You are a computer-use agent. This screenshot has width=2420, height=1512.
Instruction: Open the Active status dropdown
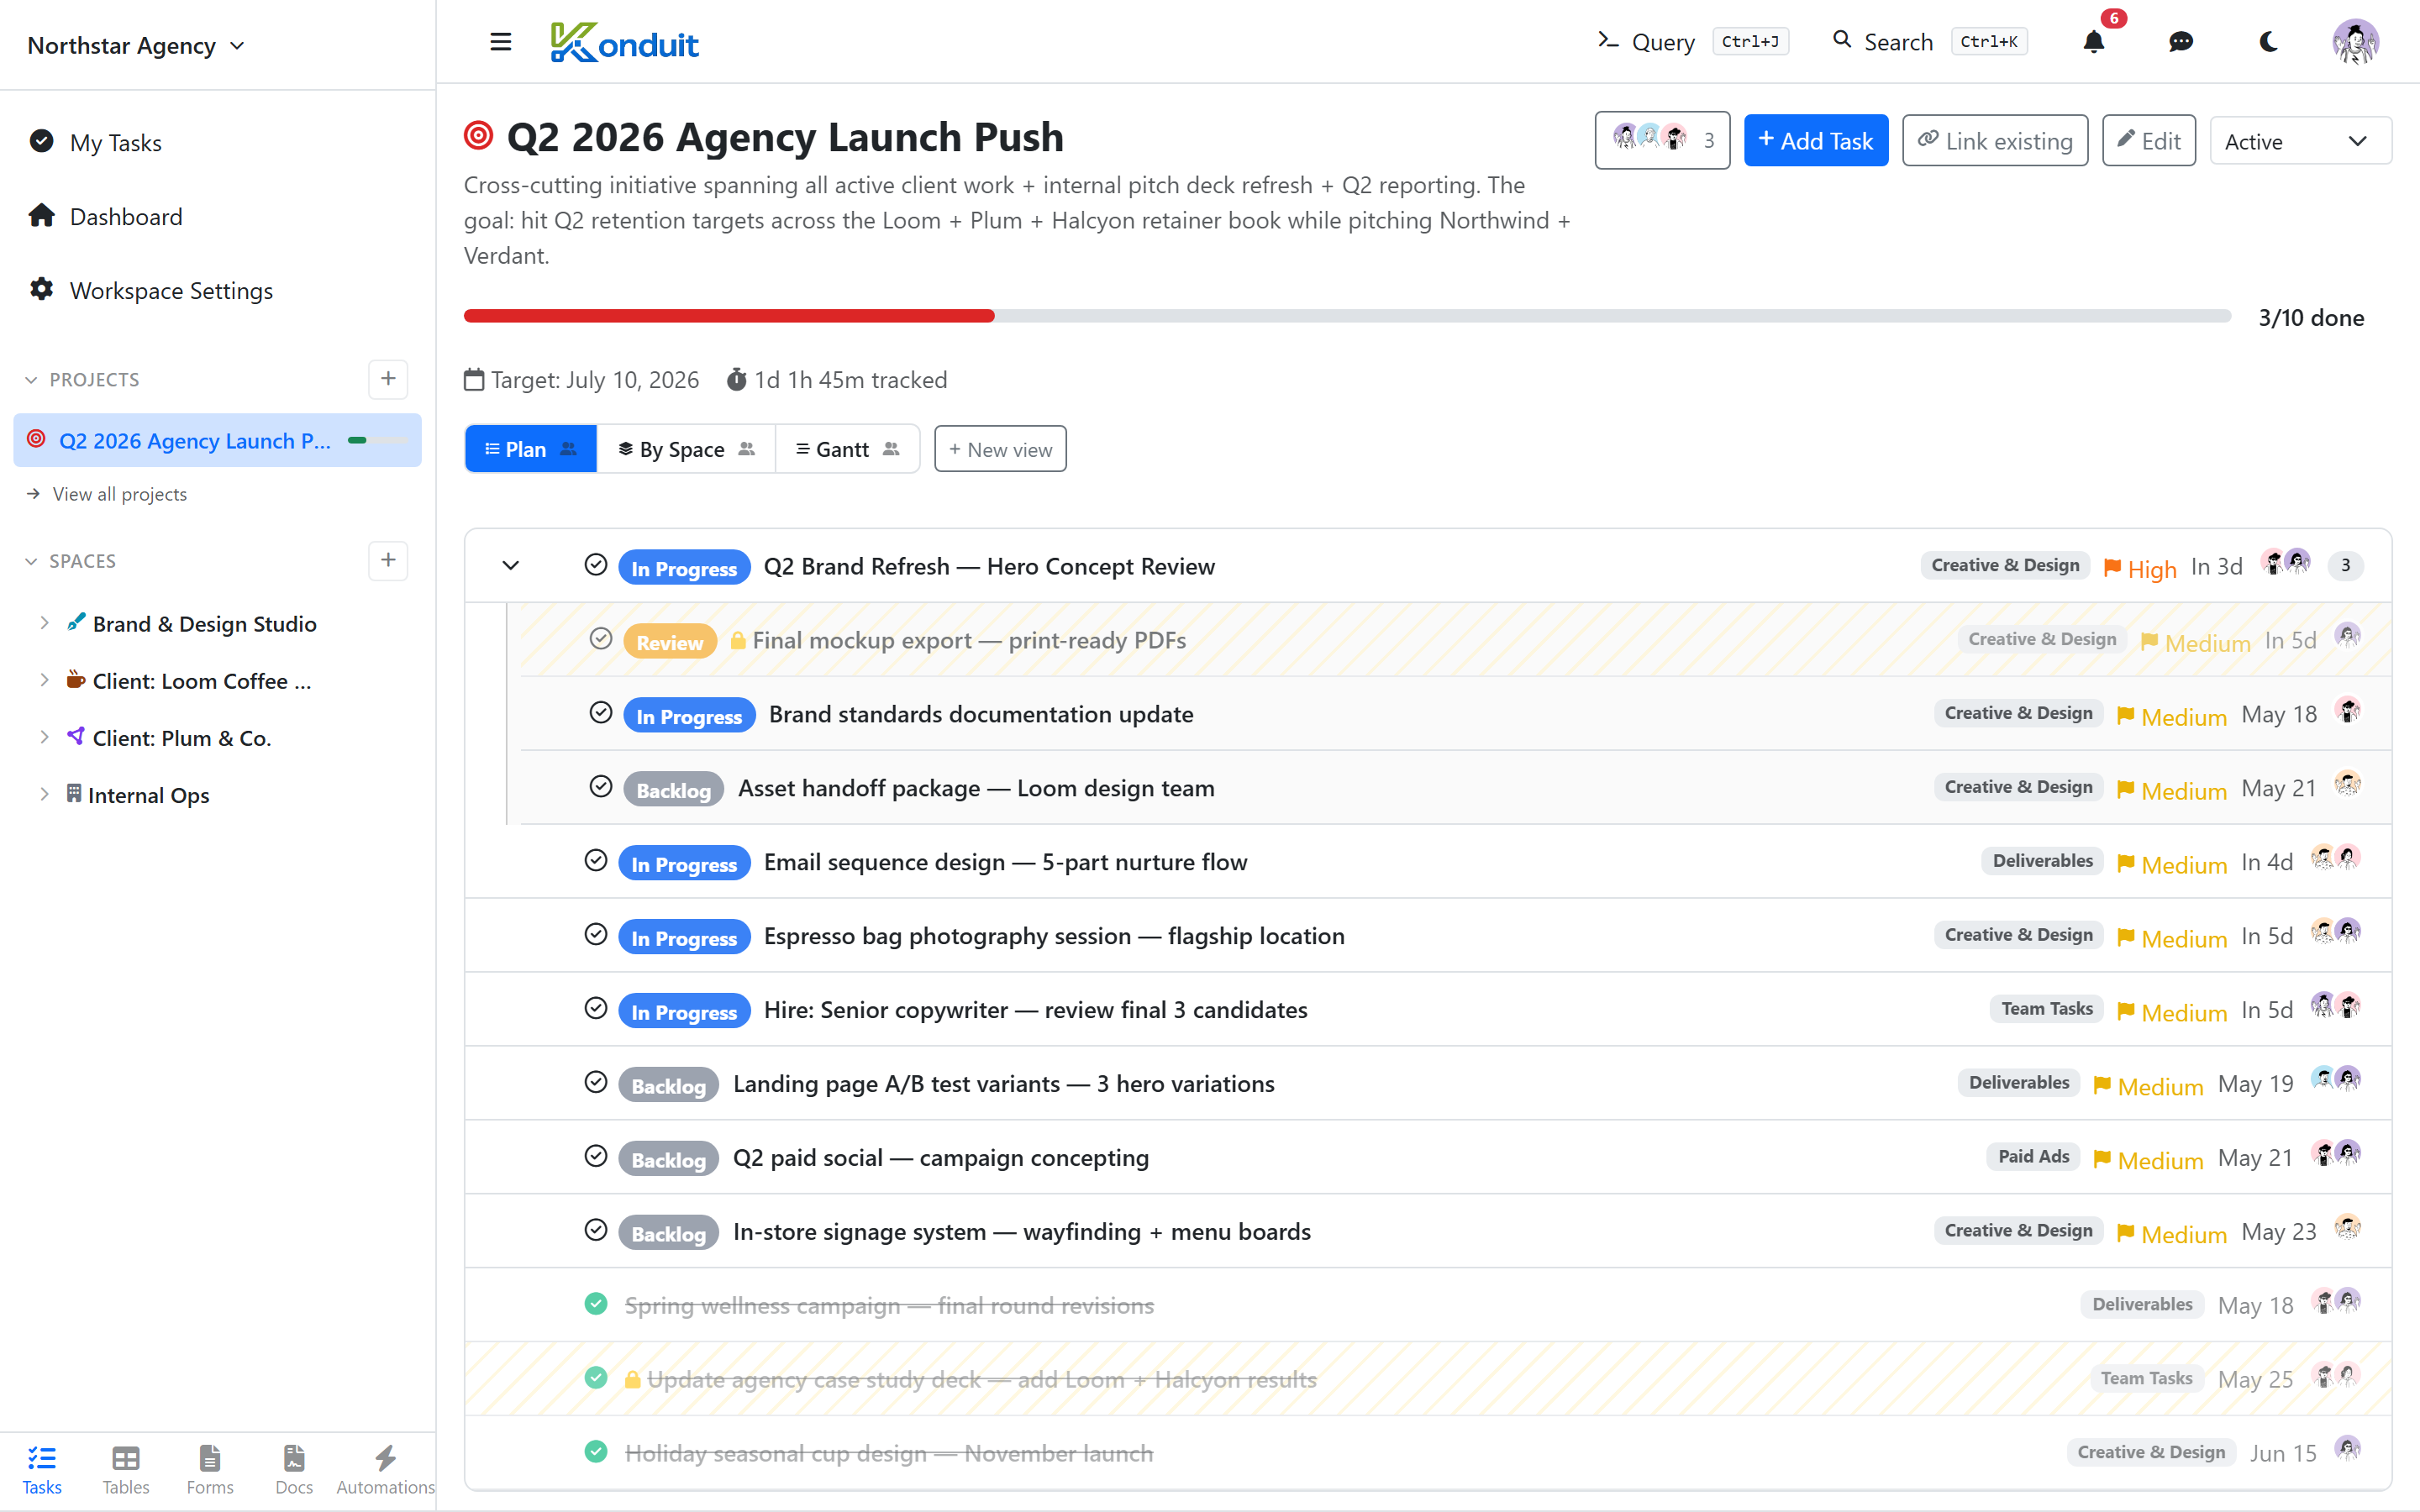(x=2300, y=141)
